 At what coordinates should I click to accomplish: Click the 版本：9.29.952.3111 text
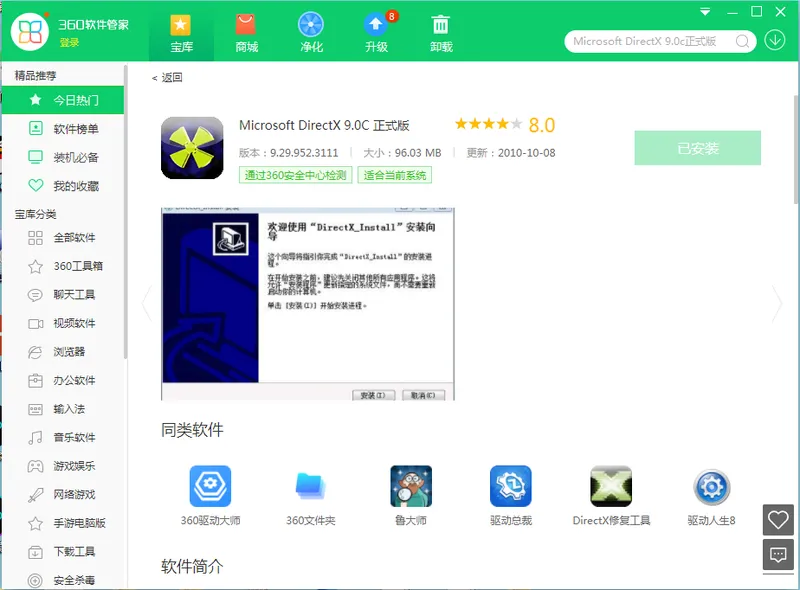click(289, 153)
